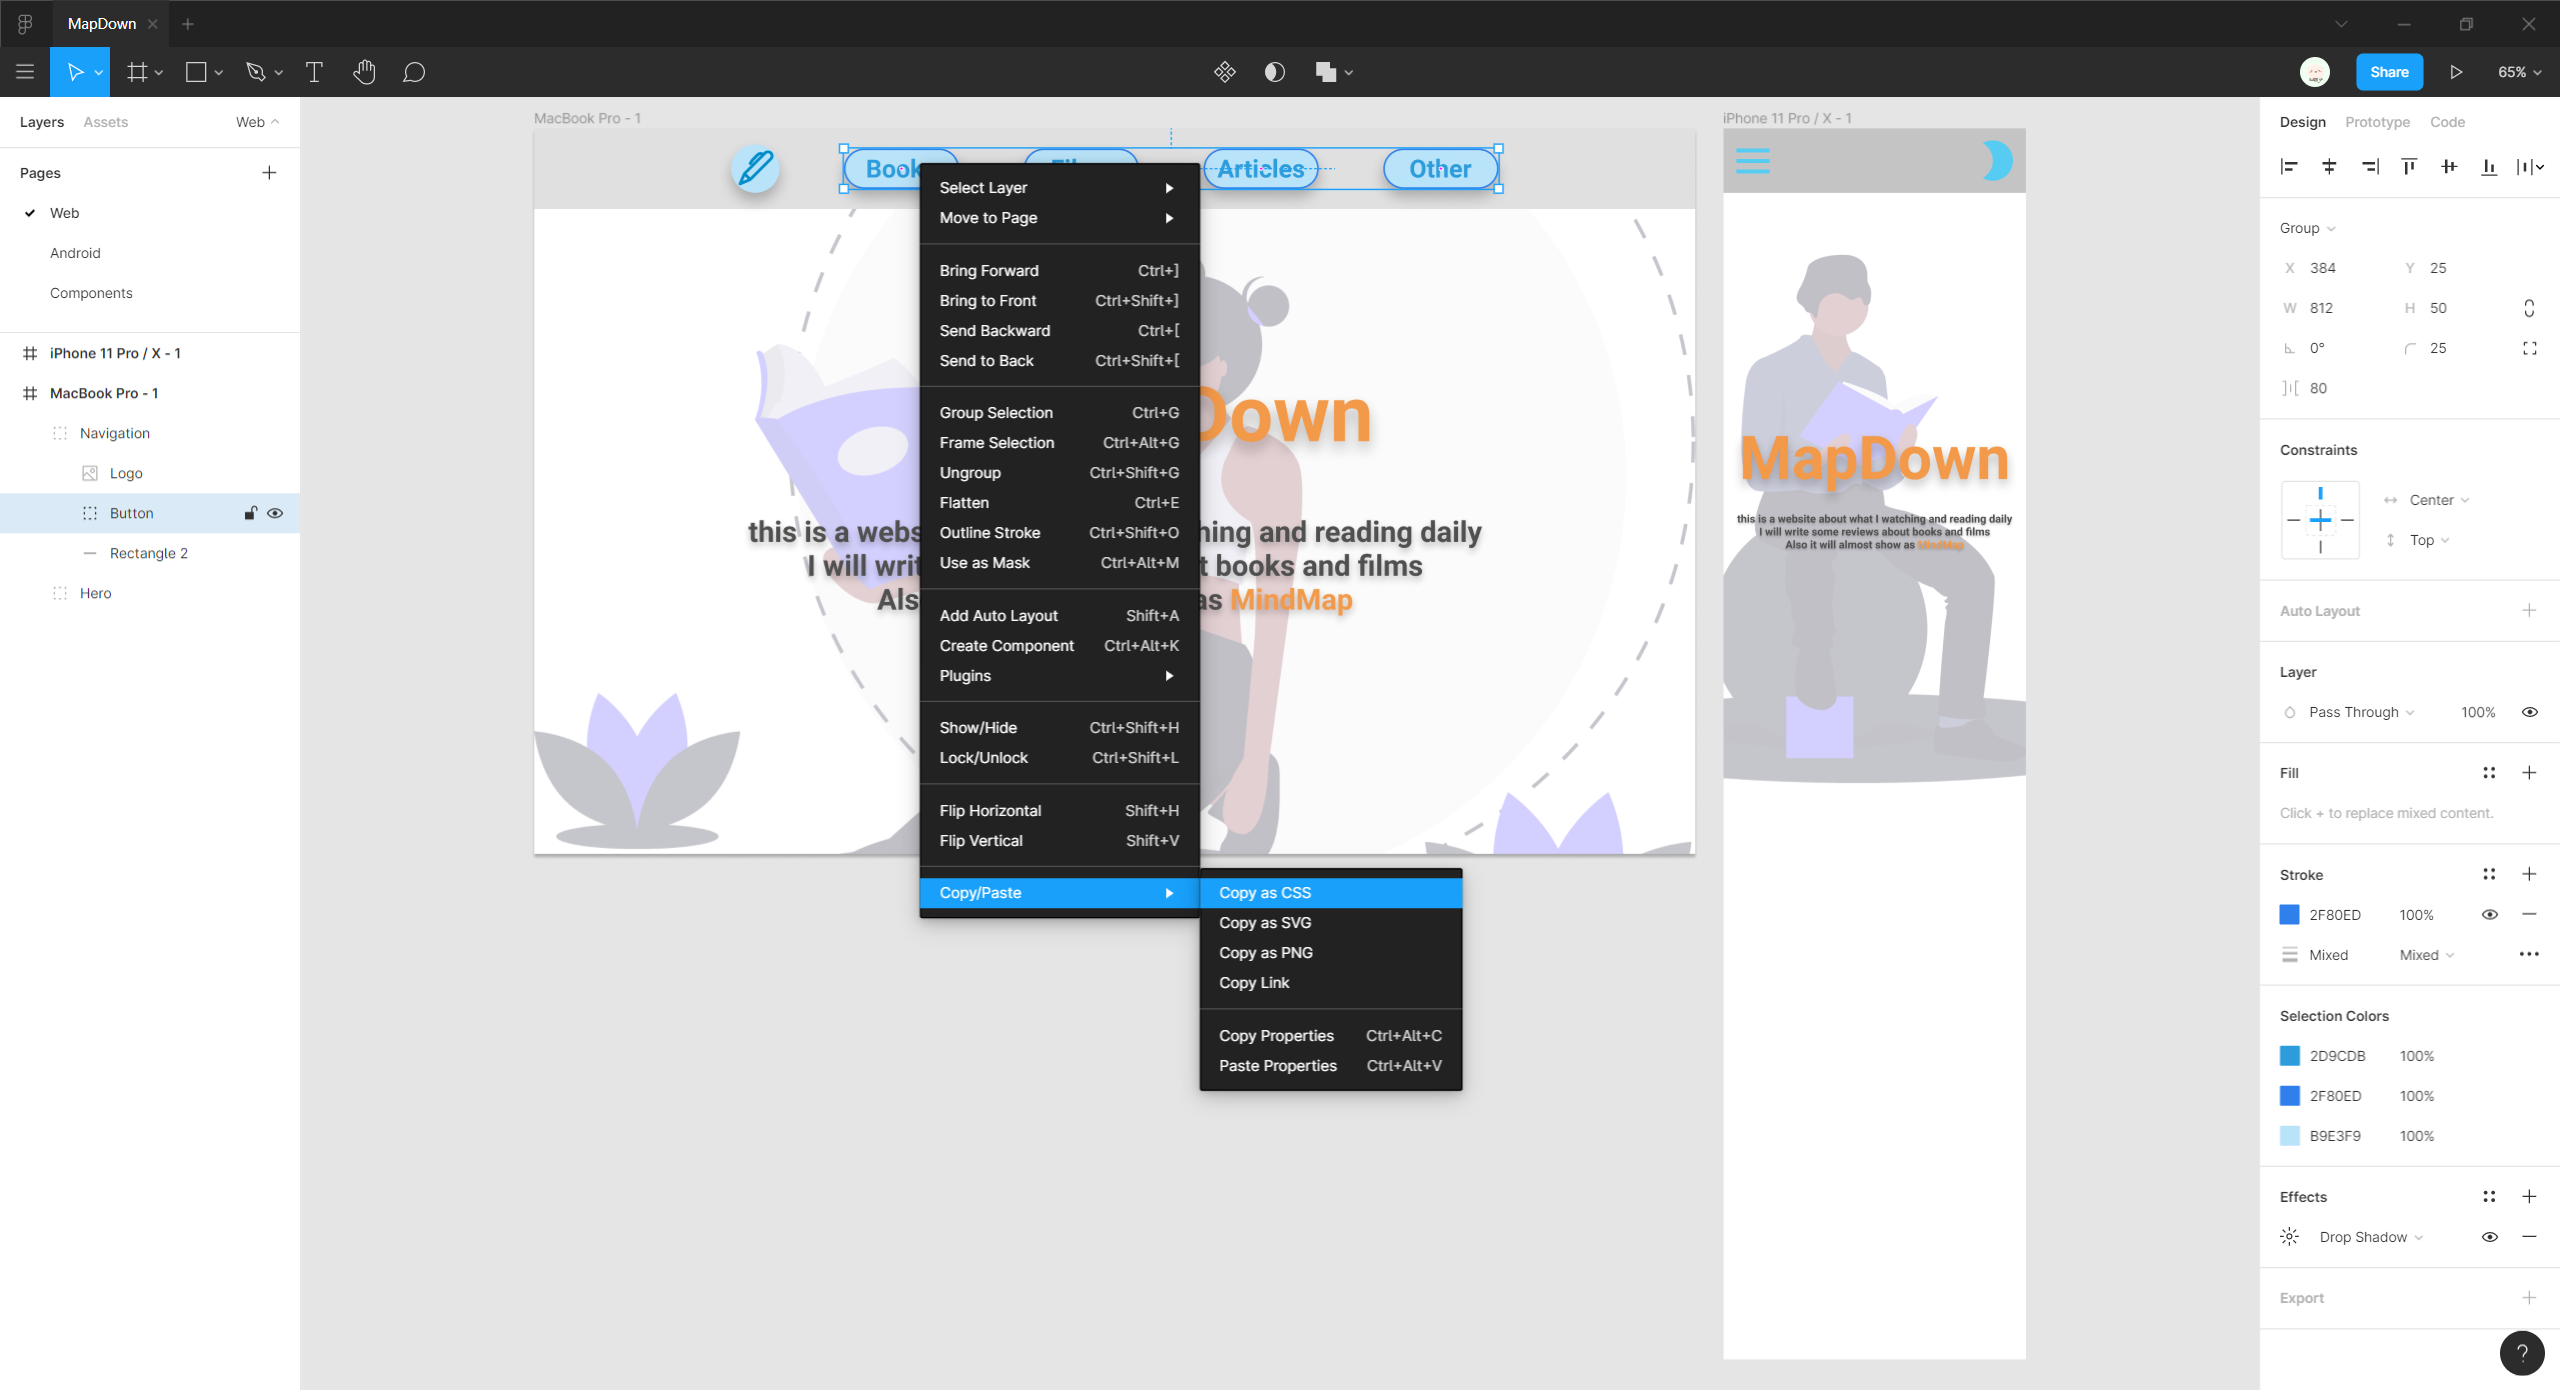This screenshot has width=2560, height=1390.
Task: Select the Hero layer in Layers panel
Action: (96, 593)
